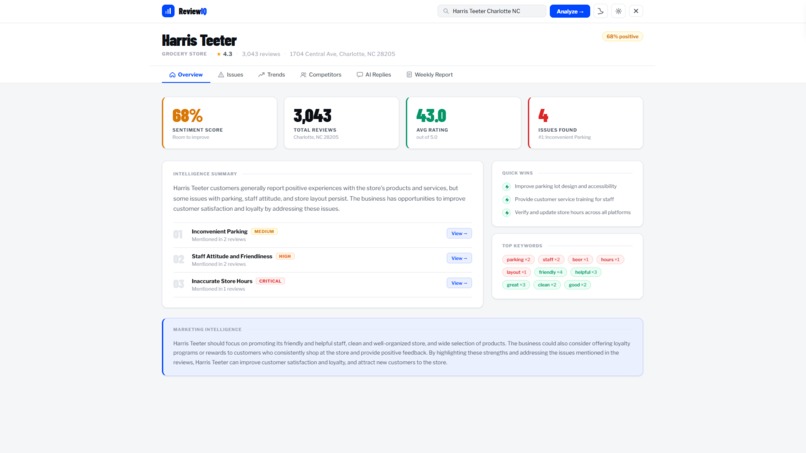Open the Overview tab

(186, 75)
